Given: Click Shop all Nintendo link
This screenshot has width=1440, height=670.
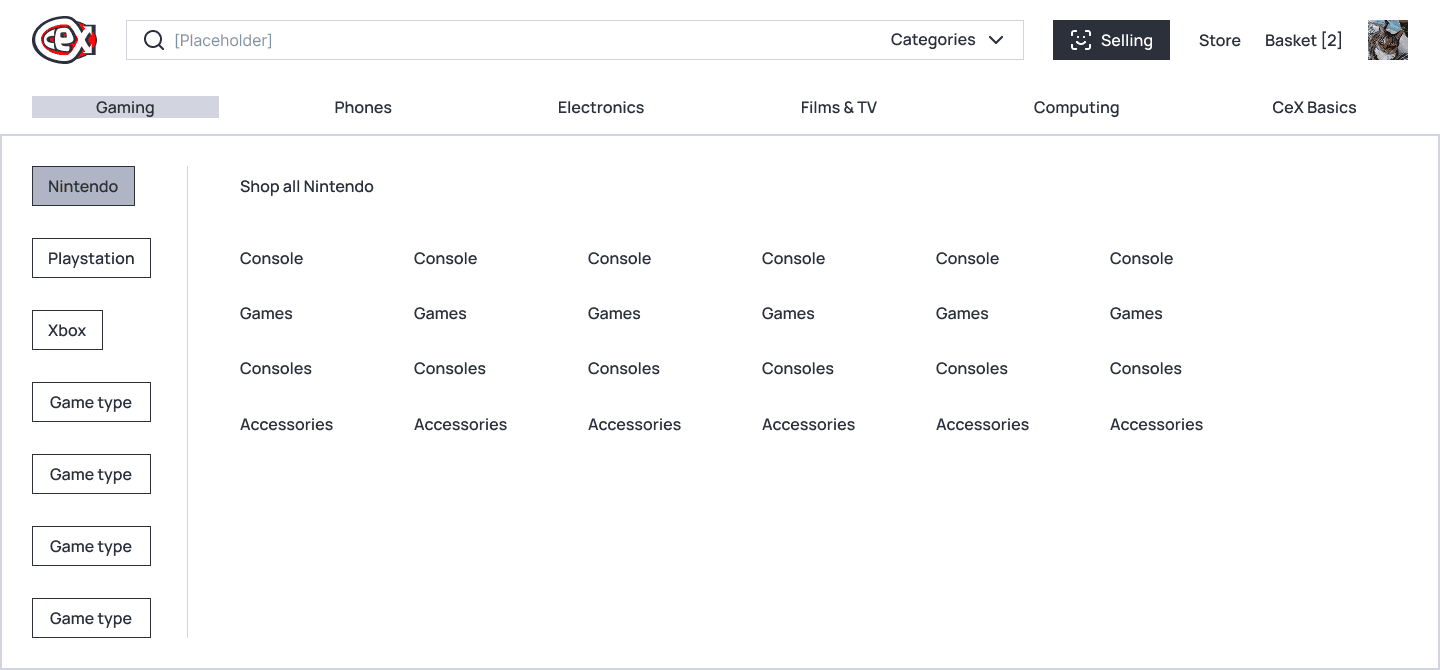Looking at the screenshot, I should pos(307,186).
